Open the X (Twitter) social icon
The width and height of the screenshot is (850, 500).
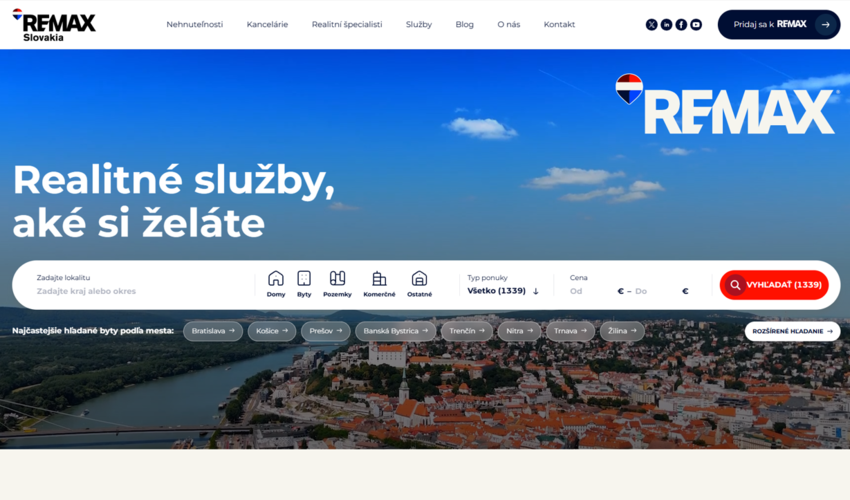652,24
